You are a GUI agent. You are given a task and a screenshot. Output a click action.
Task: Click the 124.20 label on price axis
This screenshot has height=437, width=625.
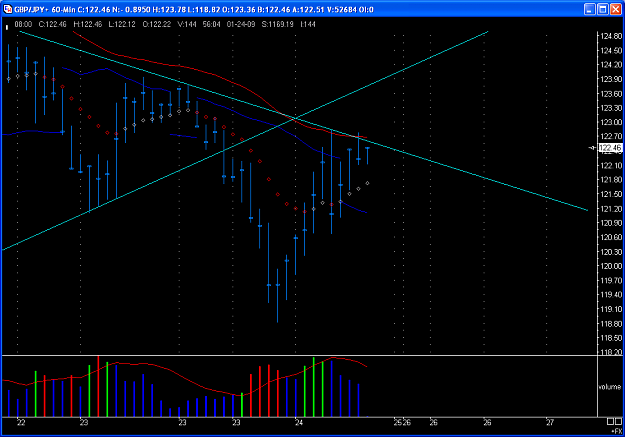[611, 65]
